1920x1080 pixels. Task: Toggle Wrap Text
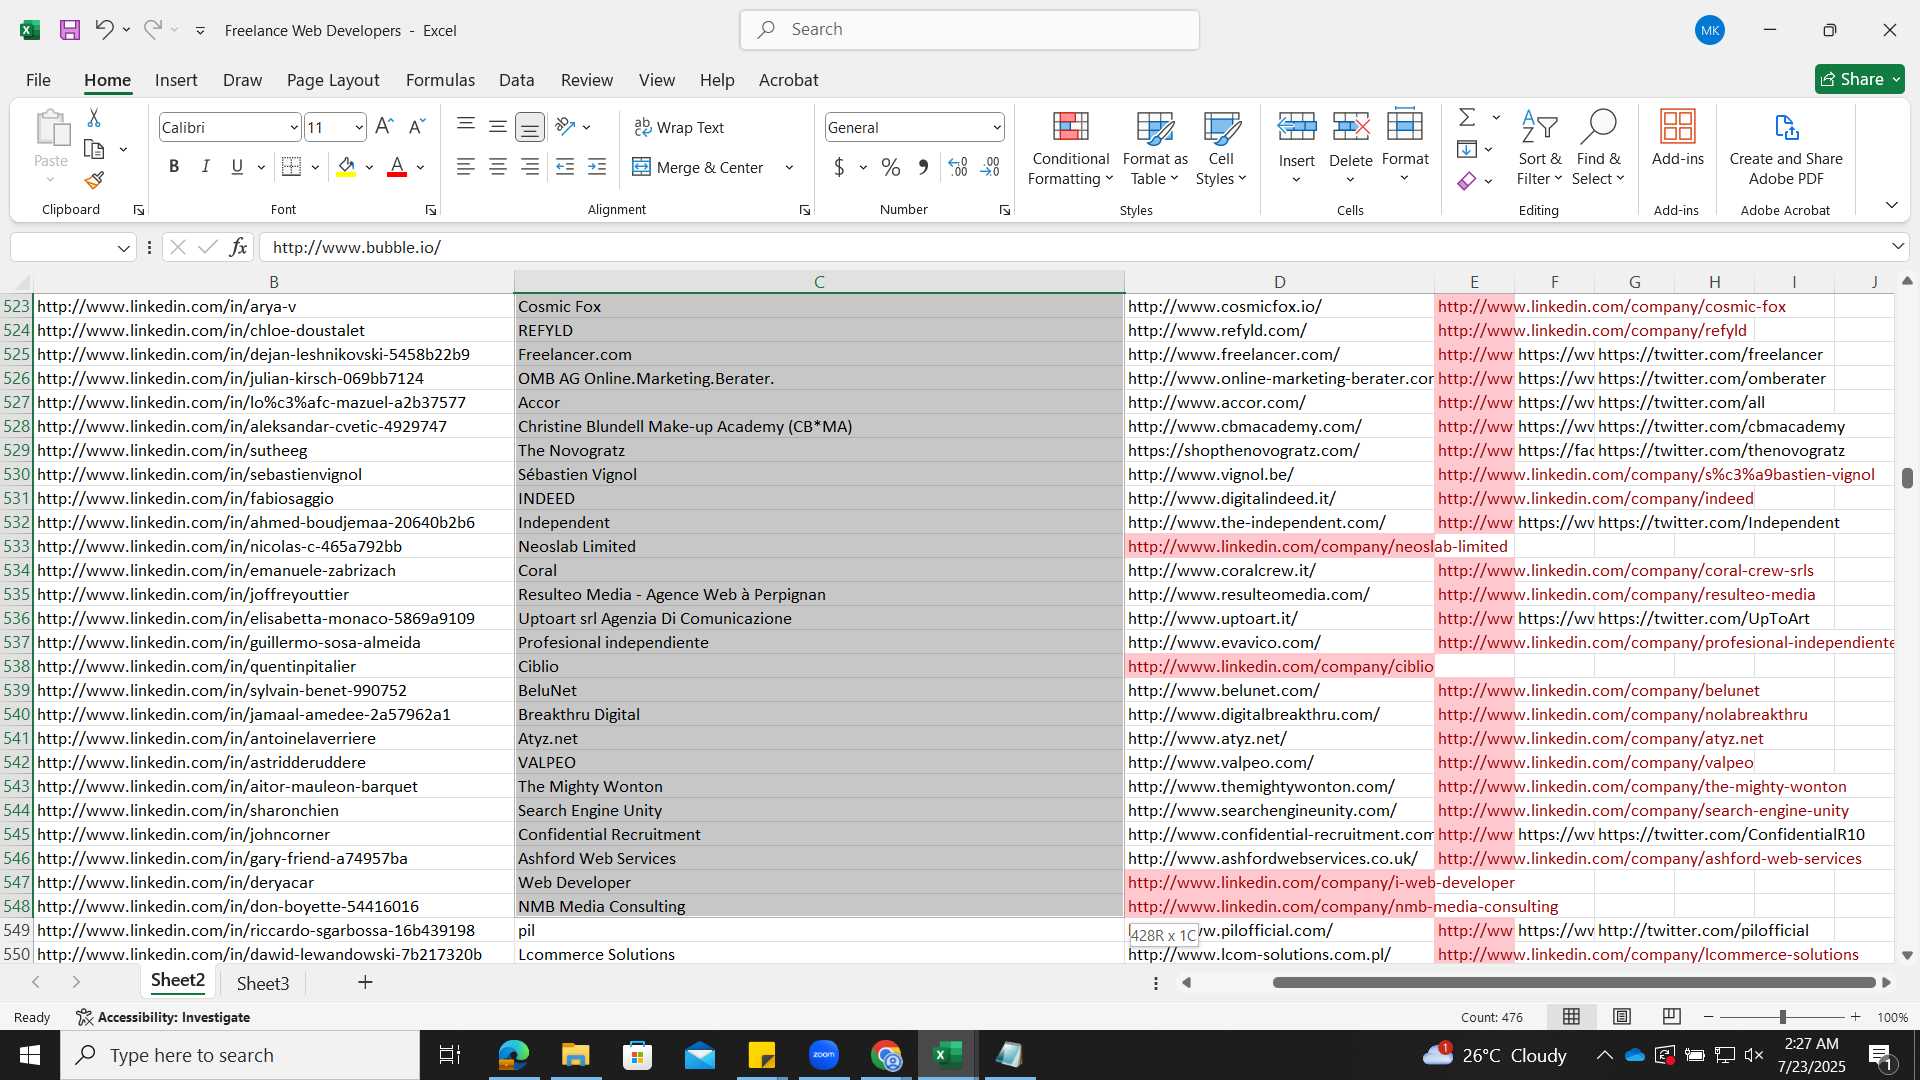[679, 127]
